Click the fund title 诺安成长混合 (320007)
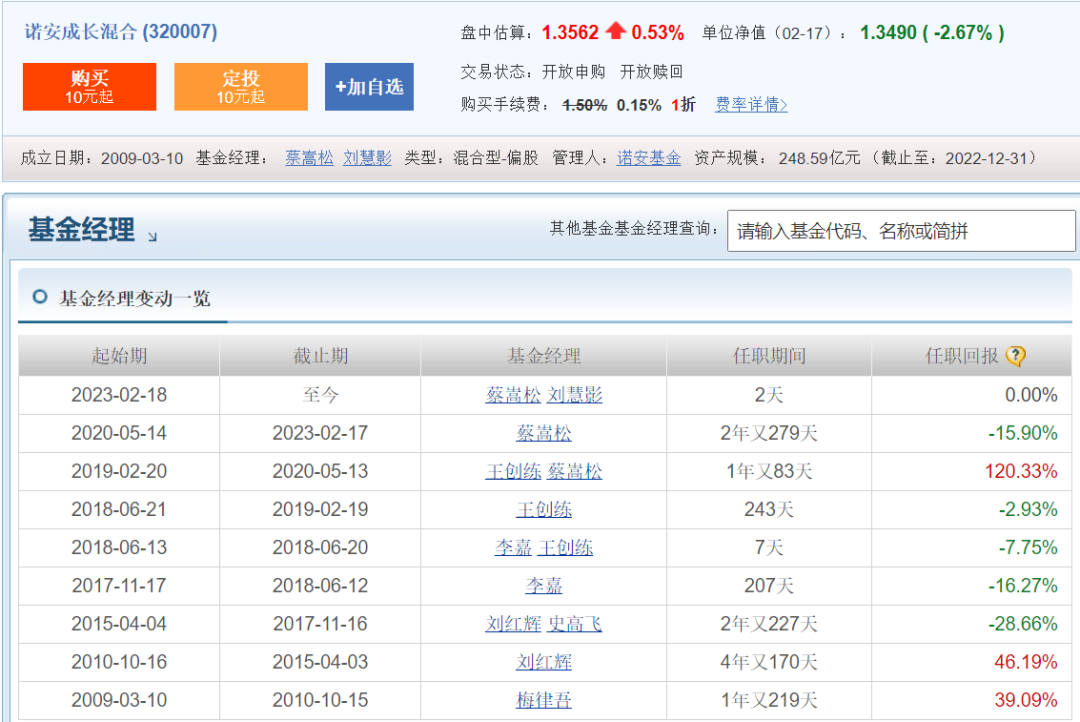The image size is (1080, 722). pyautogui.click(x=121, y=32)
